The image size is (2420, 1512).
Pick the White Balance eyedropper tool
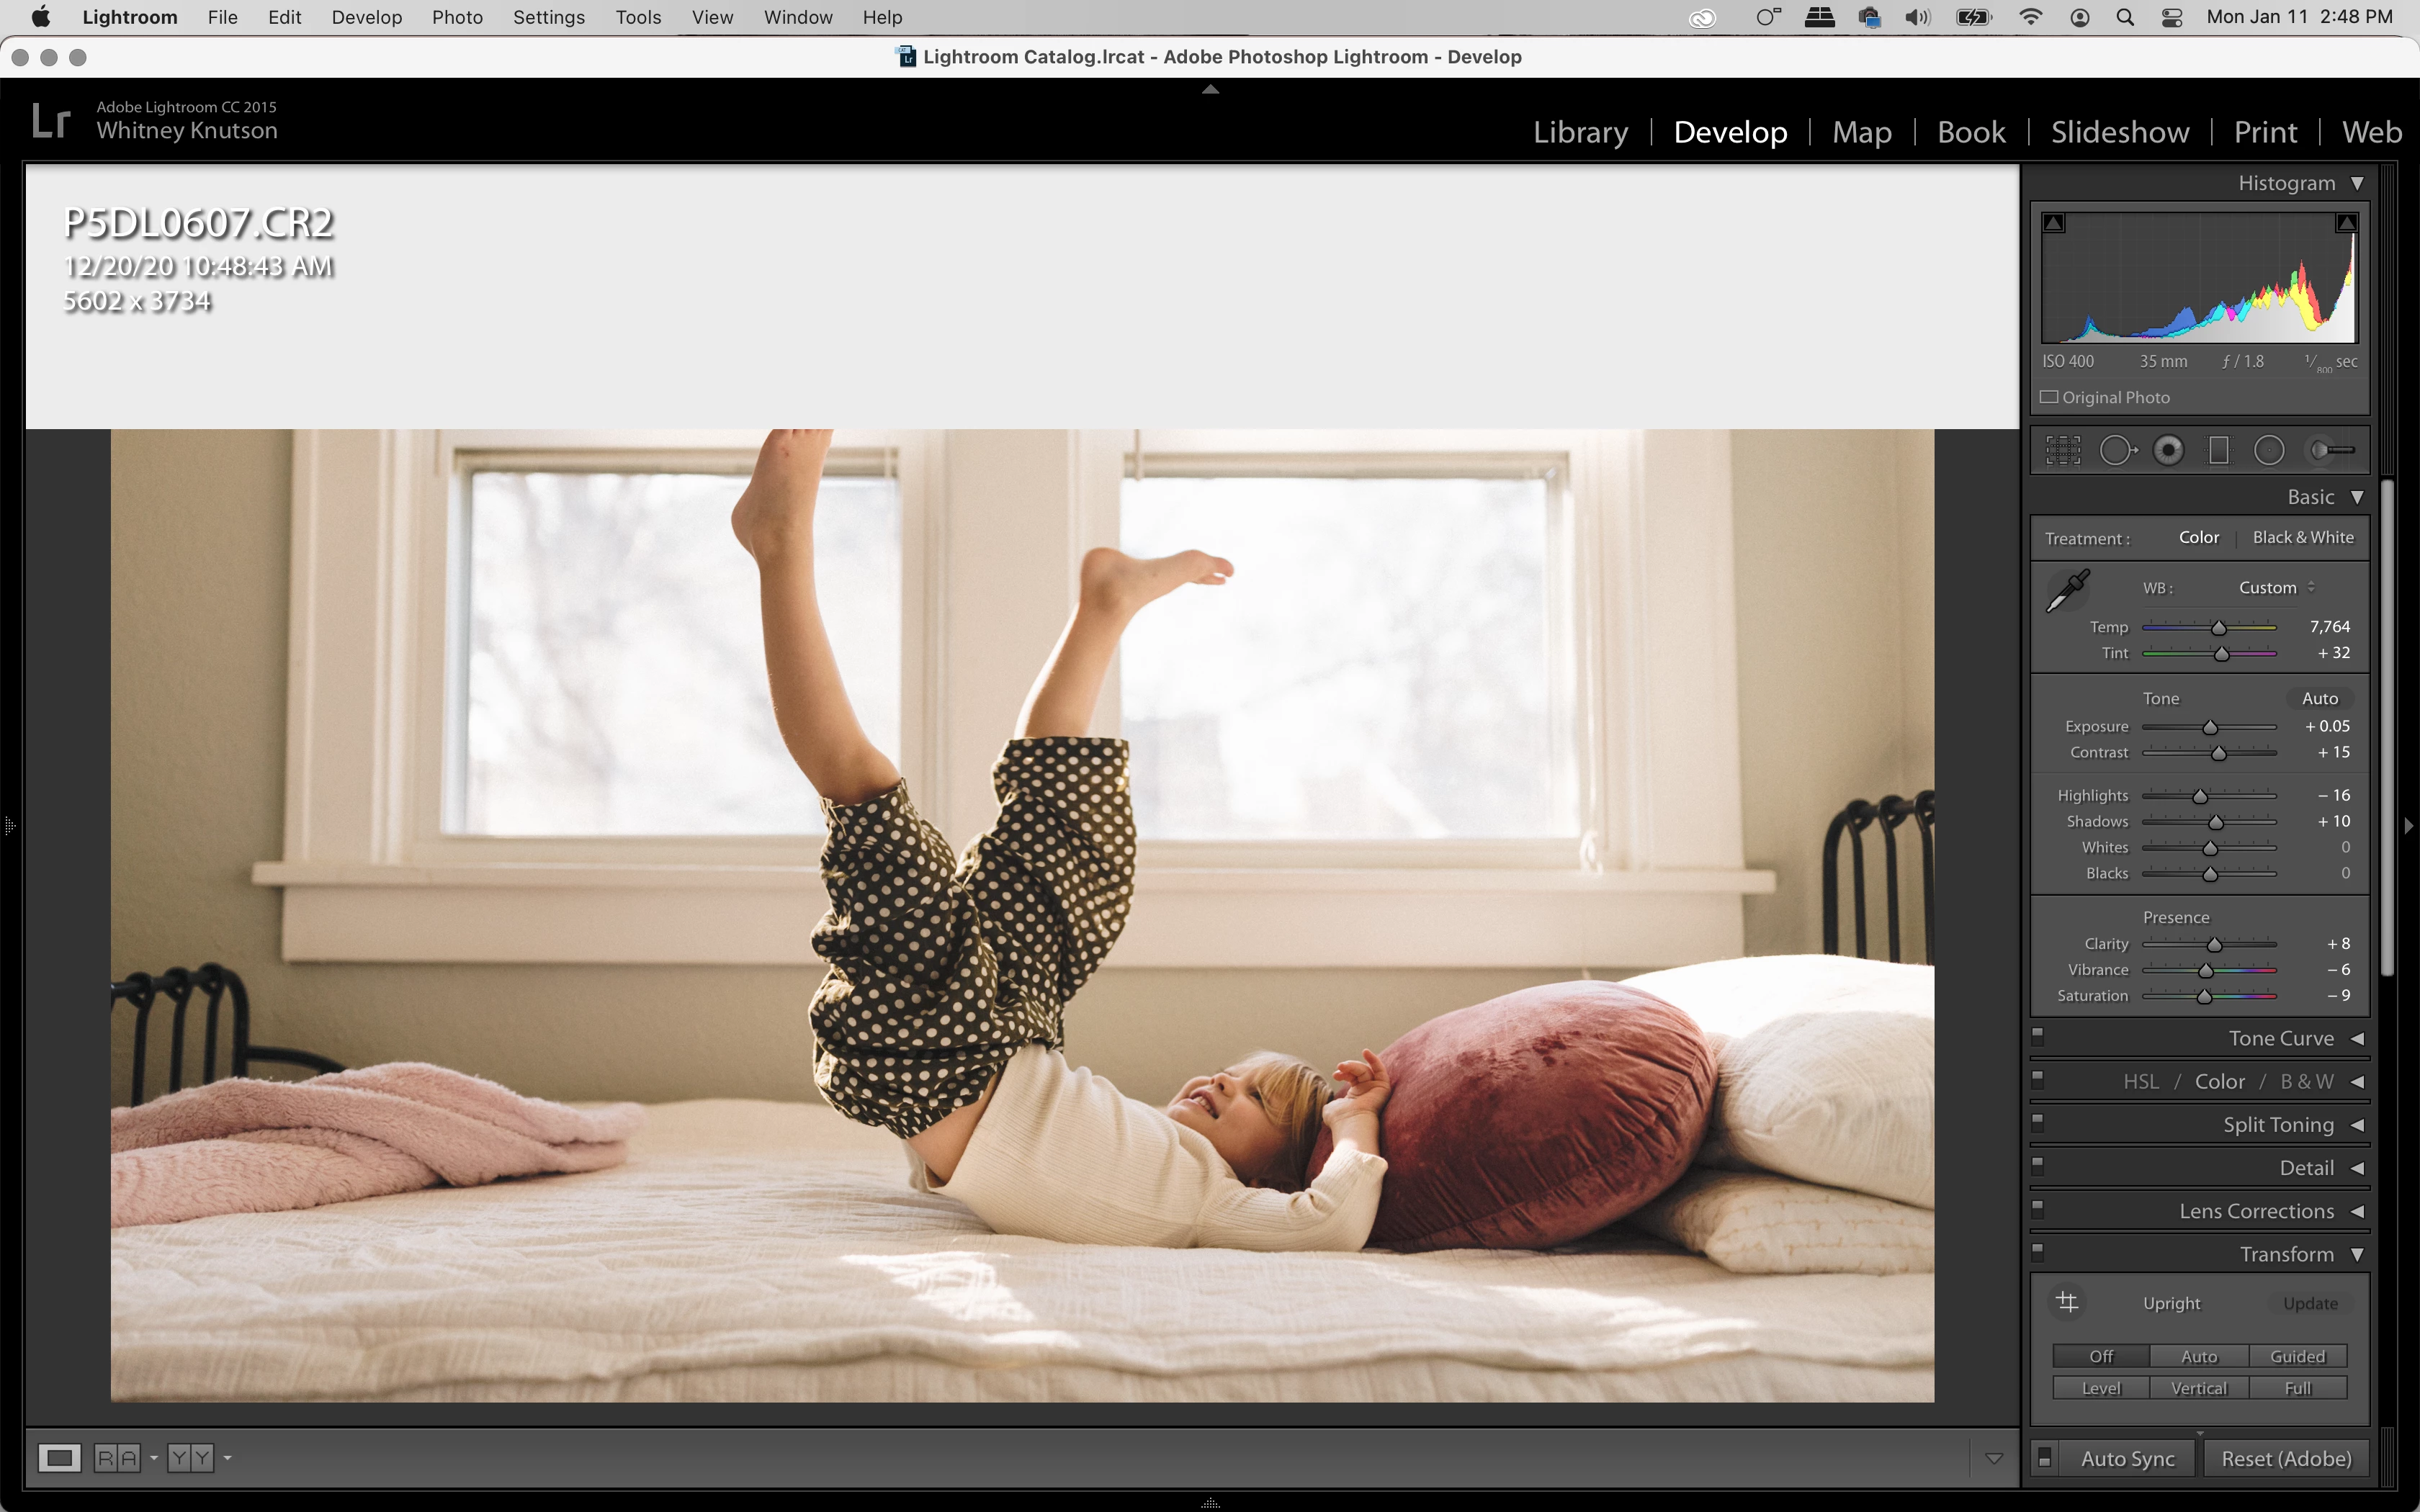coord(2067,590)
